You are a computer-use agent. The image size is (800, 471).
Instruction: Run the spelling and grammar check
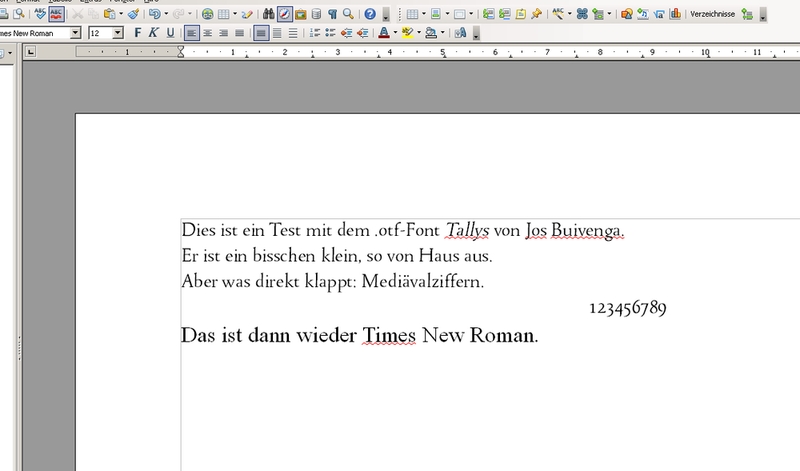[40, 14]
